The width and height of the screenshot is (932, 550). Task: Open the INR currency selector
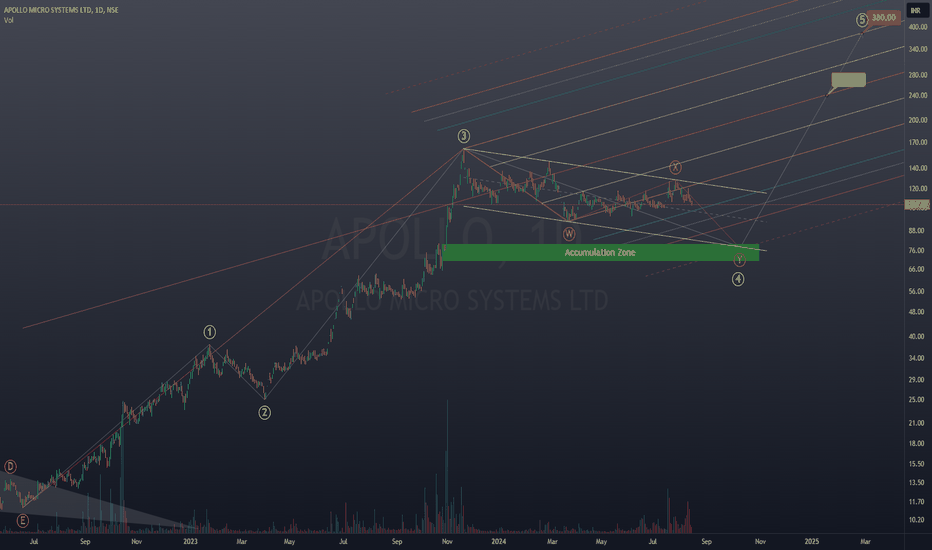pos(915,11)
